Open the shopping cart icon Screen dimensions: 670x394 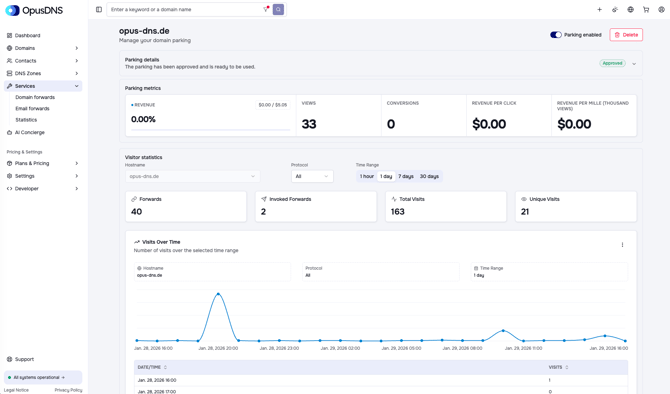[646, 9]
